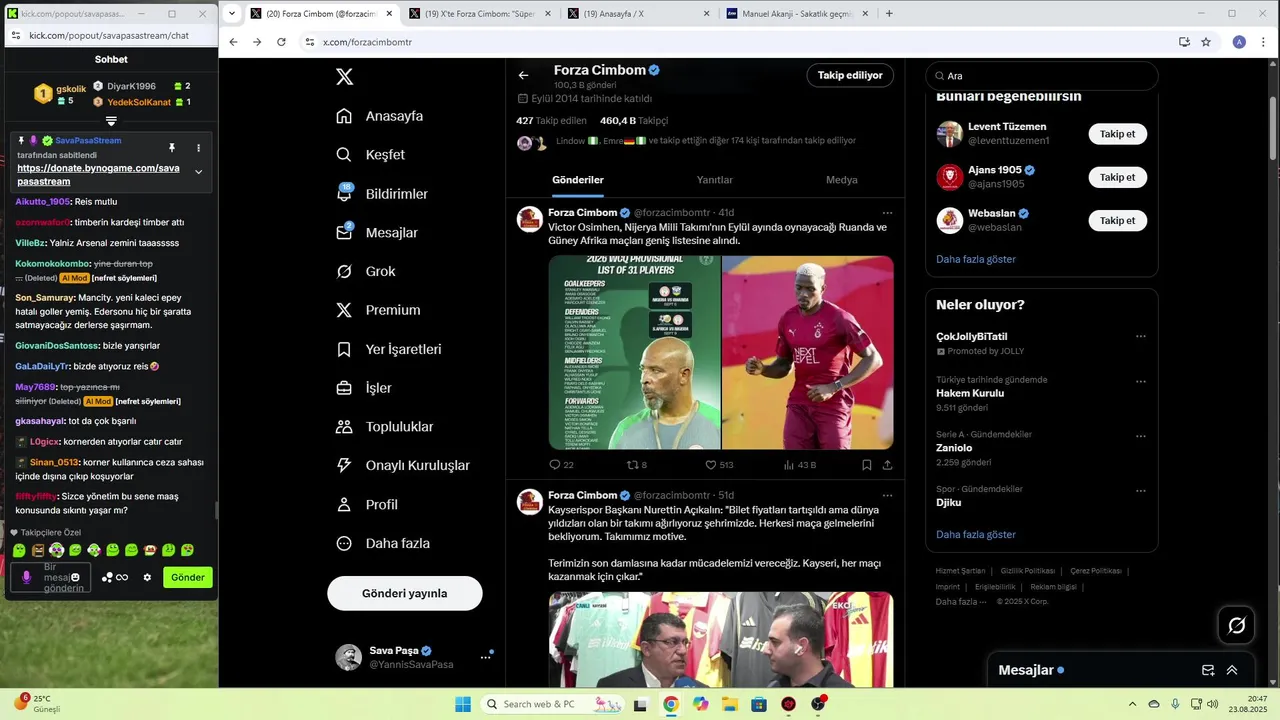This screenshot has height=720, width=1280.
Task: Bookmark page with star icon
Action: tap(1206, 42)
